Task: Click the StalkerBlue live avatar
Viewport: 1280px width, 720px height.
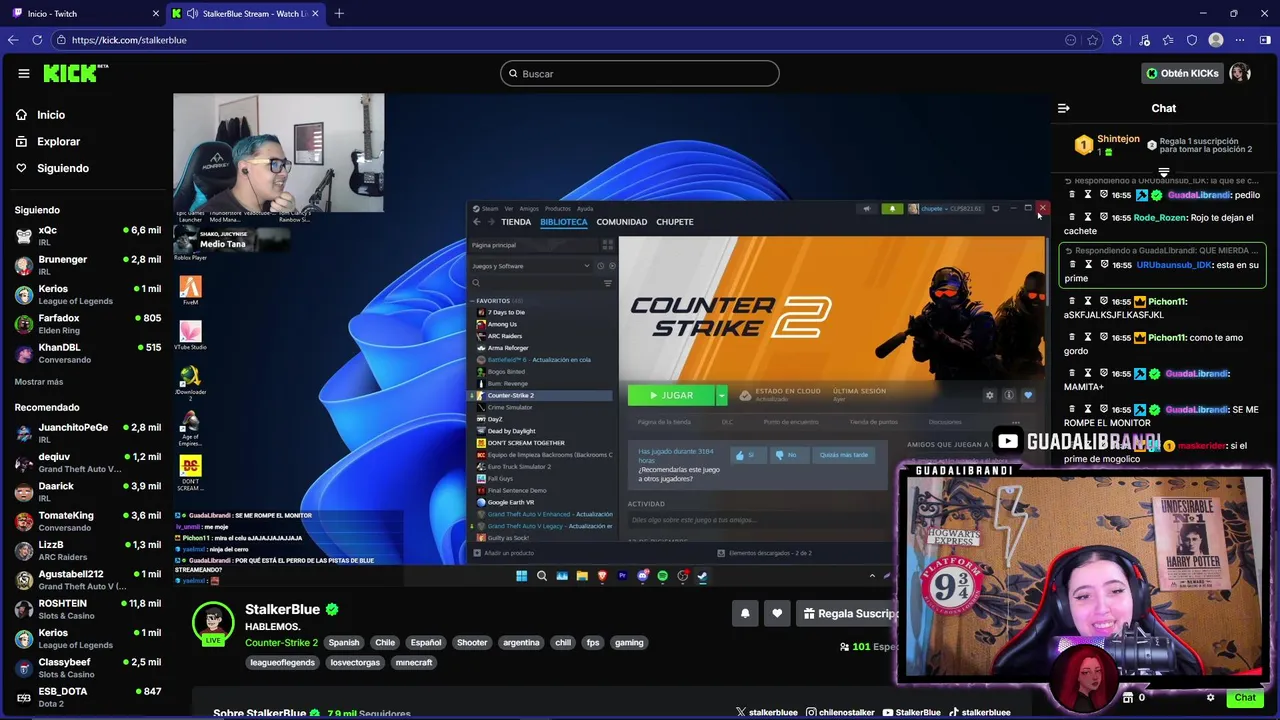Action: [x=213, y=624]
